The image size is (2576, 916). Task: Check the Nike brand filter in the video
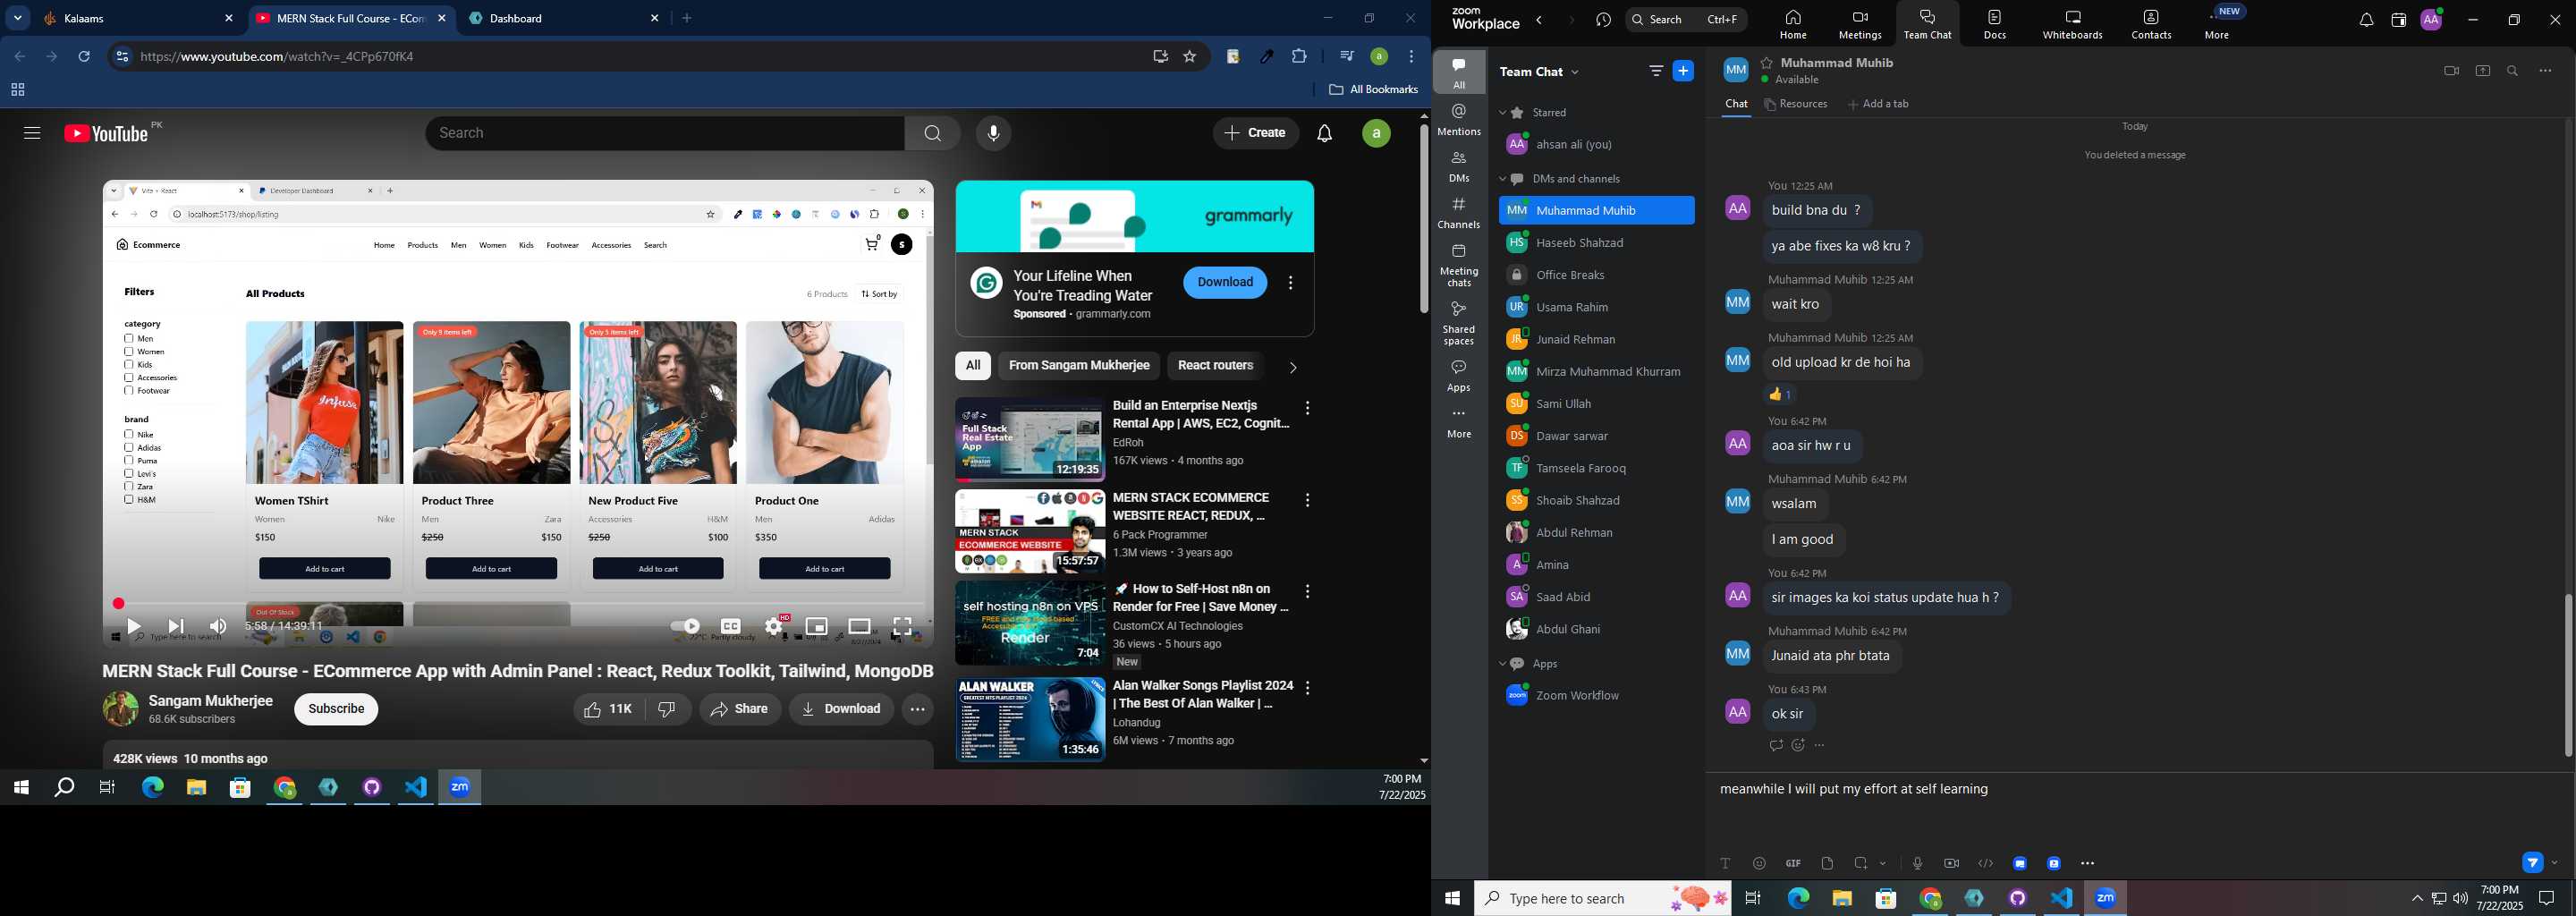click(129, 435)
